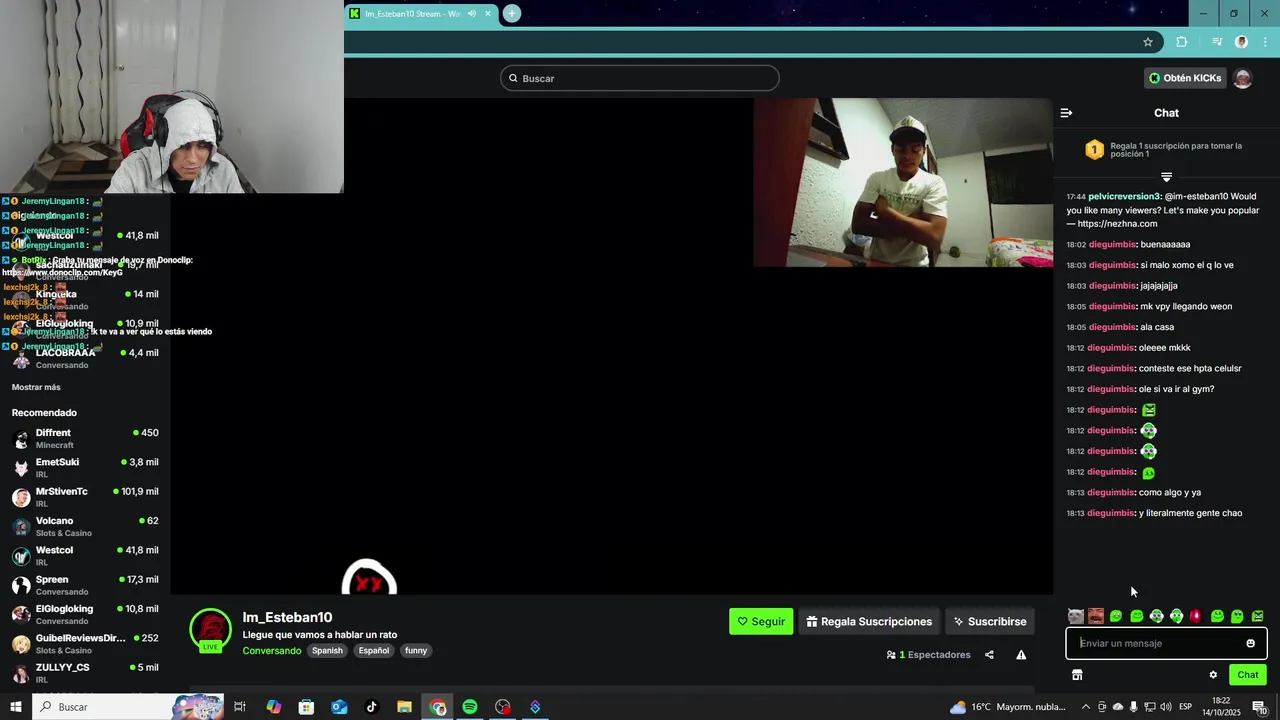Open a new browser tab
This screenshot has width=1280, height=720.
(x=511, y=13)
